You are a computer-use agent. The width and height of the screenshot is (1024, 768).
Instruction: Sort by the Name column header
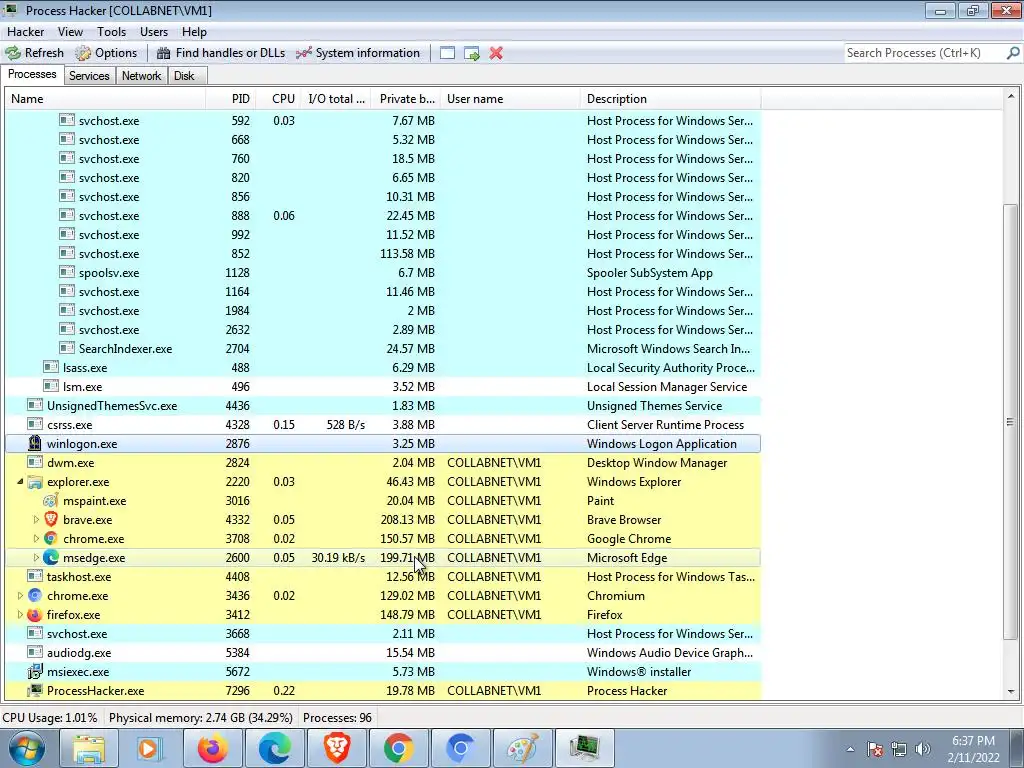pos(105,99)
